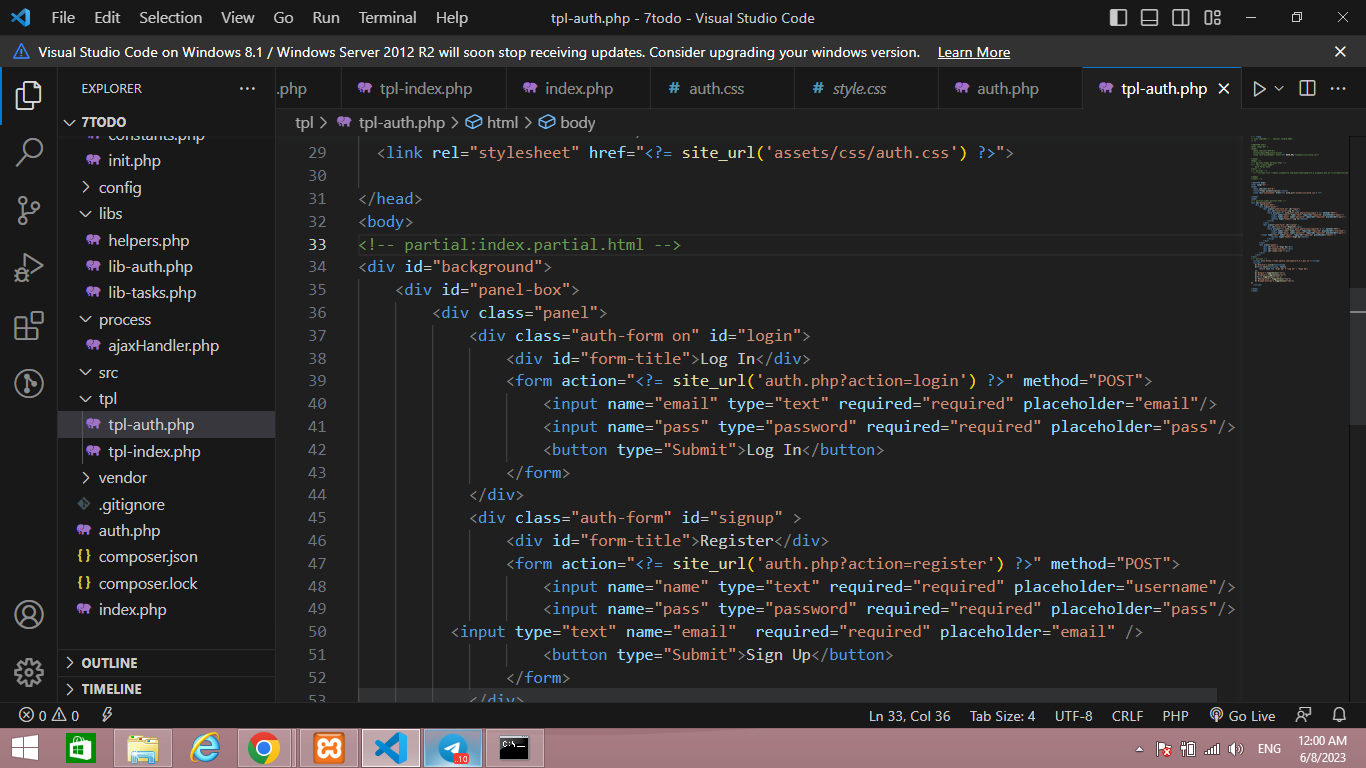Dismiss the Windows update notification banner

point(1340,52)
